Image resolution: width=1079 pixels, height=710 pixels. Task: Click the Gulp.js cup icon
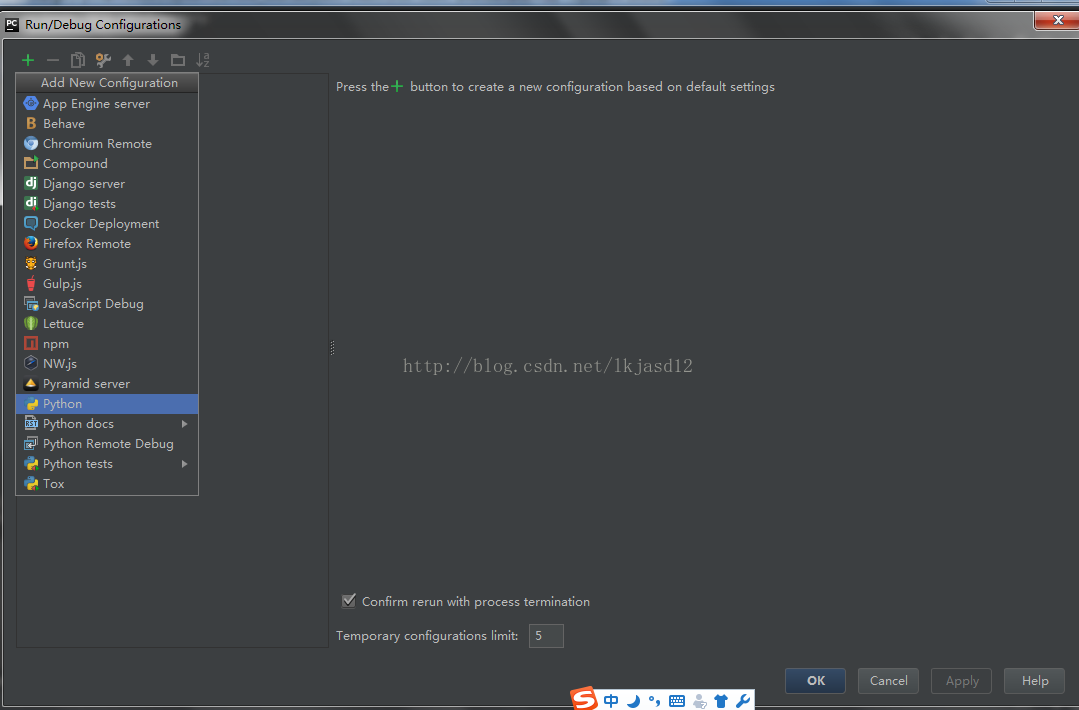tap(31, 283)
